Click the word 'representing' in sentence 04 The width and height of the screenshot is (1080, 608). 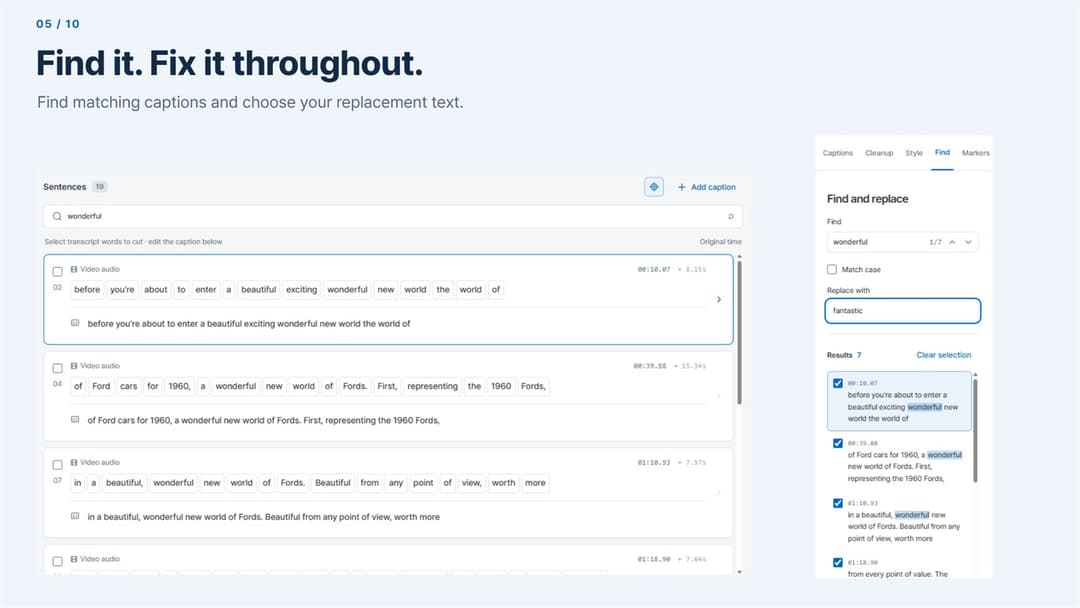click(x=433, y=386)
